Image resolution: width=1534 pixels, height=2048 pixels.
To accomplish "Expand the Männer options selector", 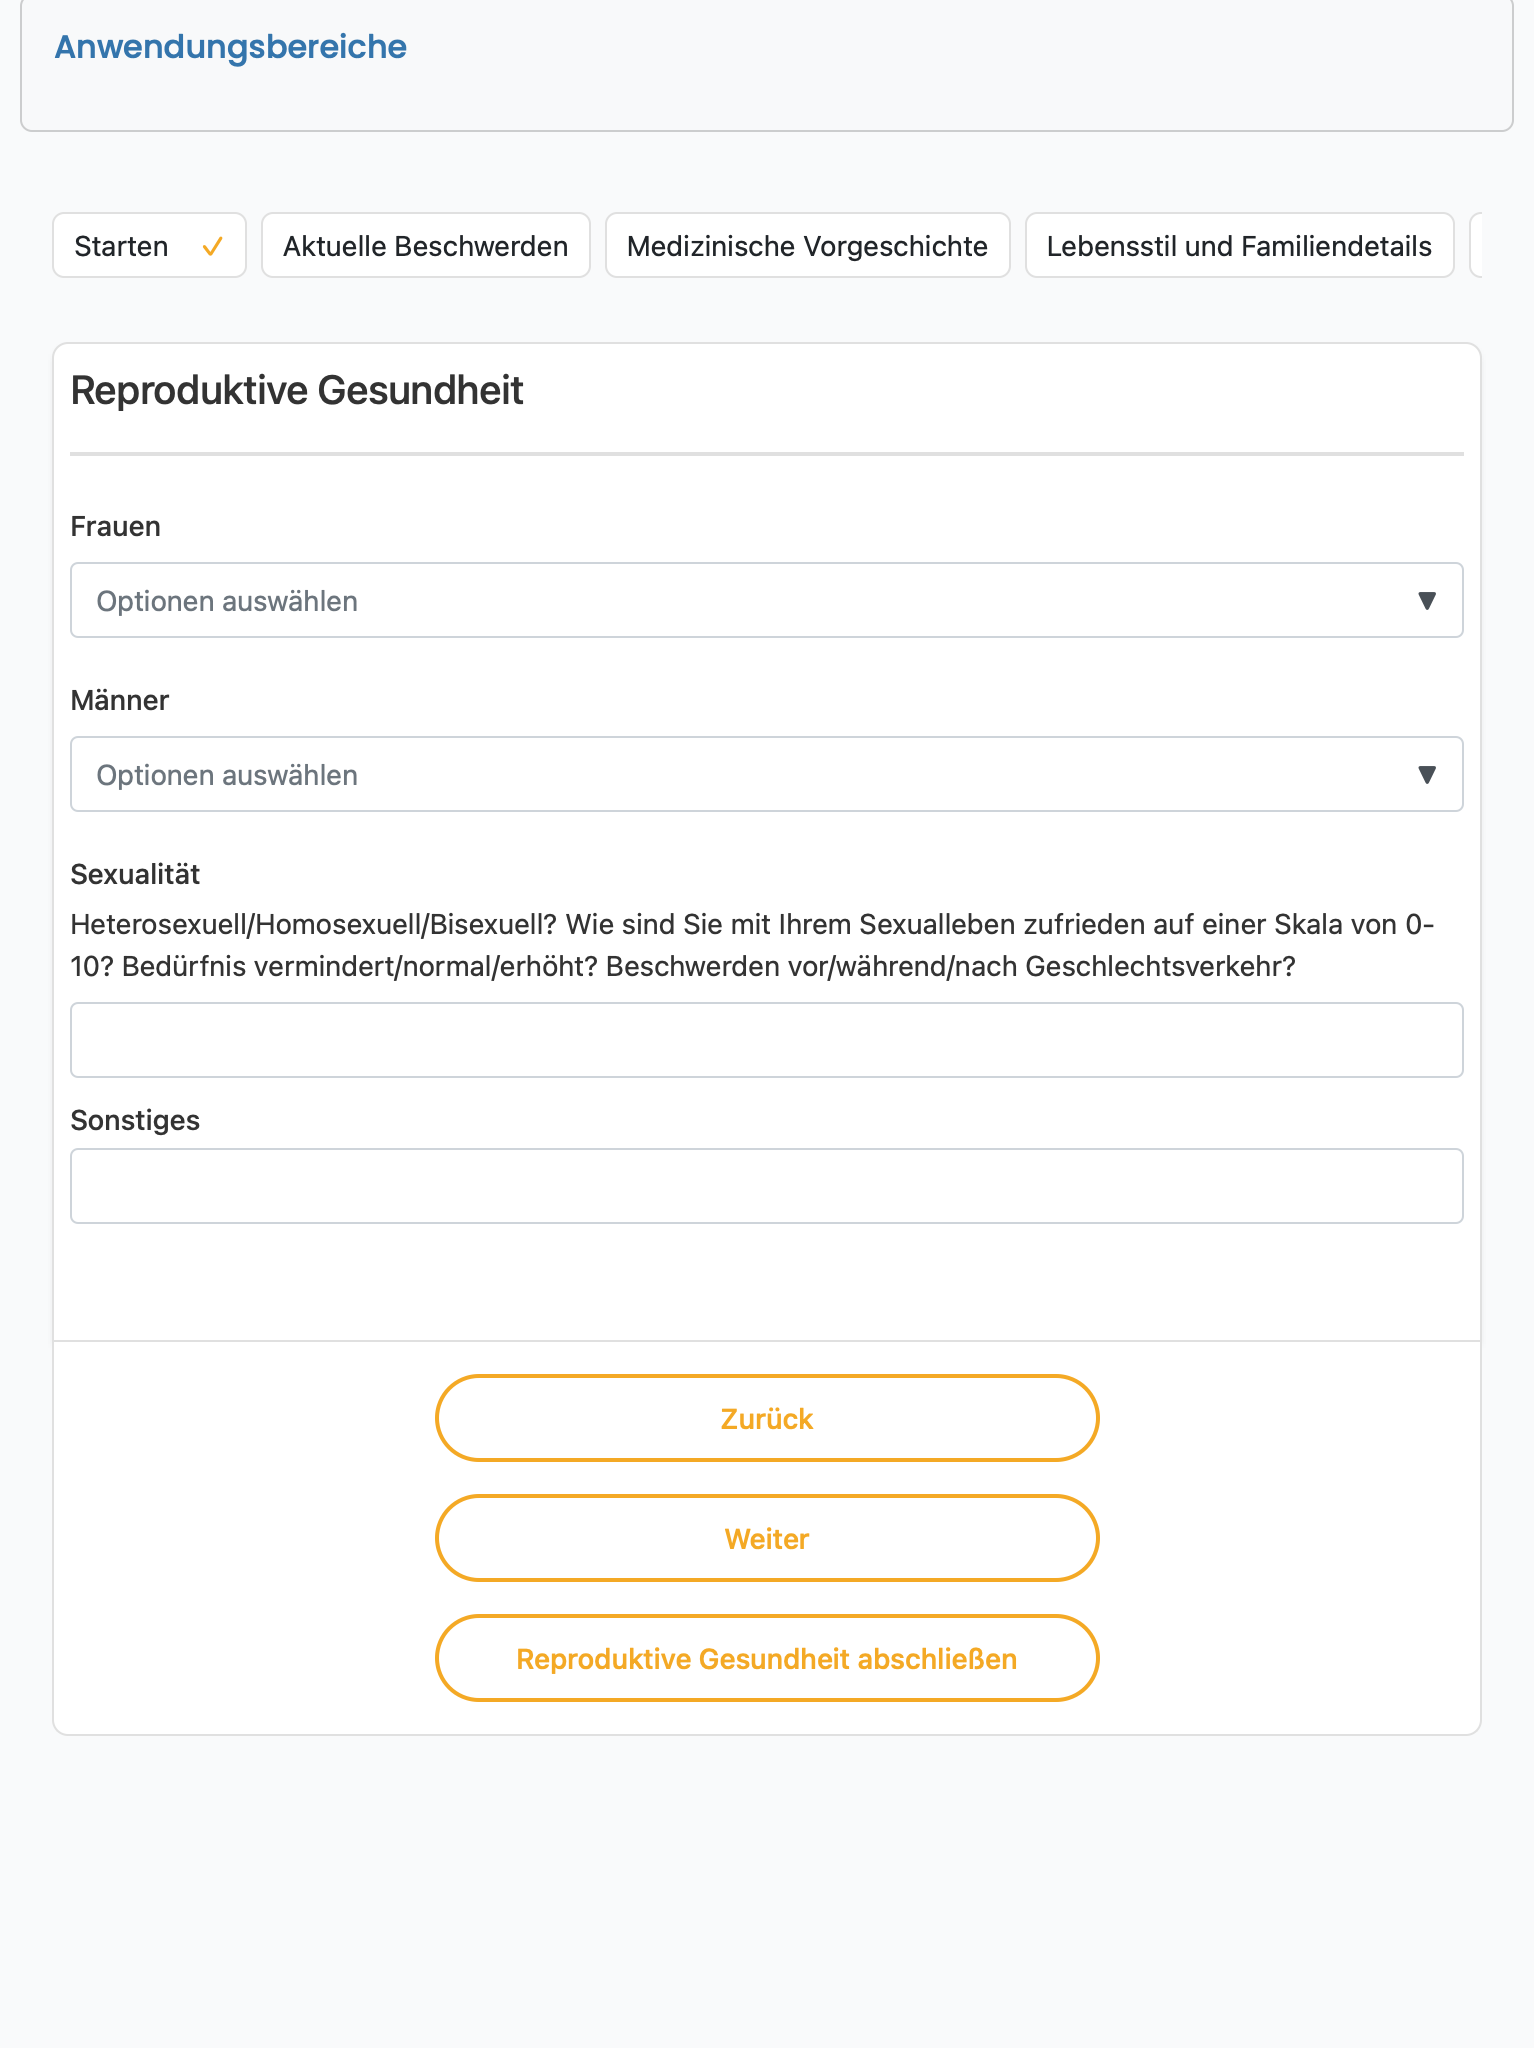I will pos(766,774).
